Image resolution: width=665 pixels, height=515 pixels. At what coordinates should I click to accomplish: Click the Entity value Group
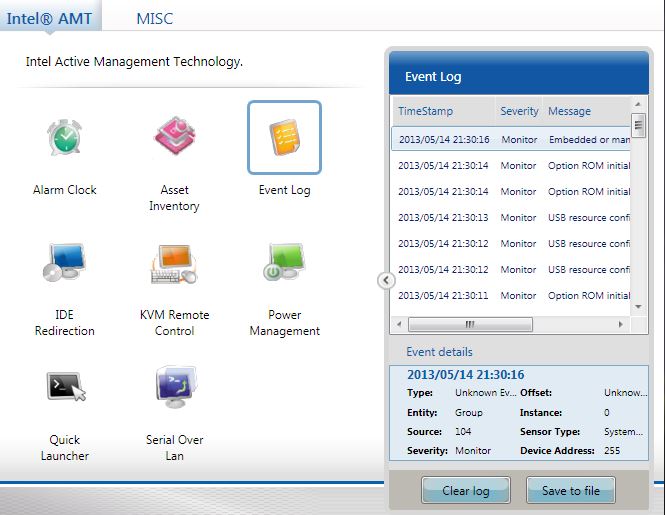(469, 412)
